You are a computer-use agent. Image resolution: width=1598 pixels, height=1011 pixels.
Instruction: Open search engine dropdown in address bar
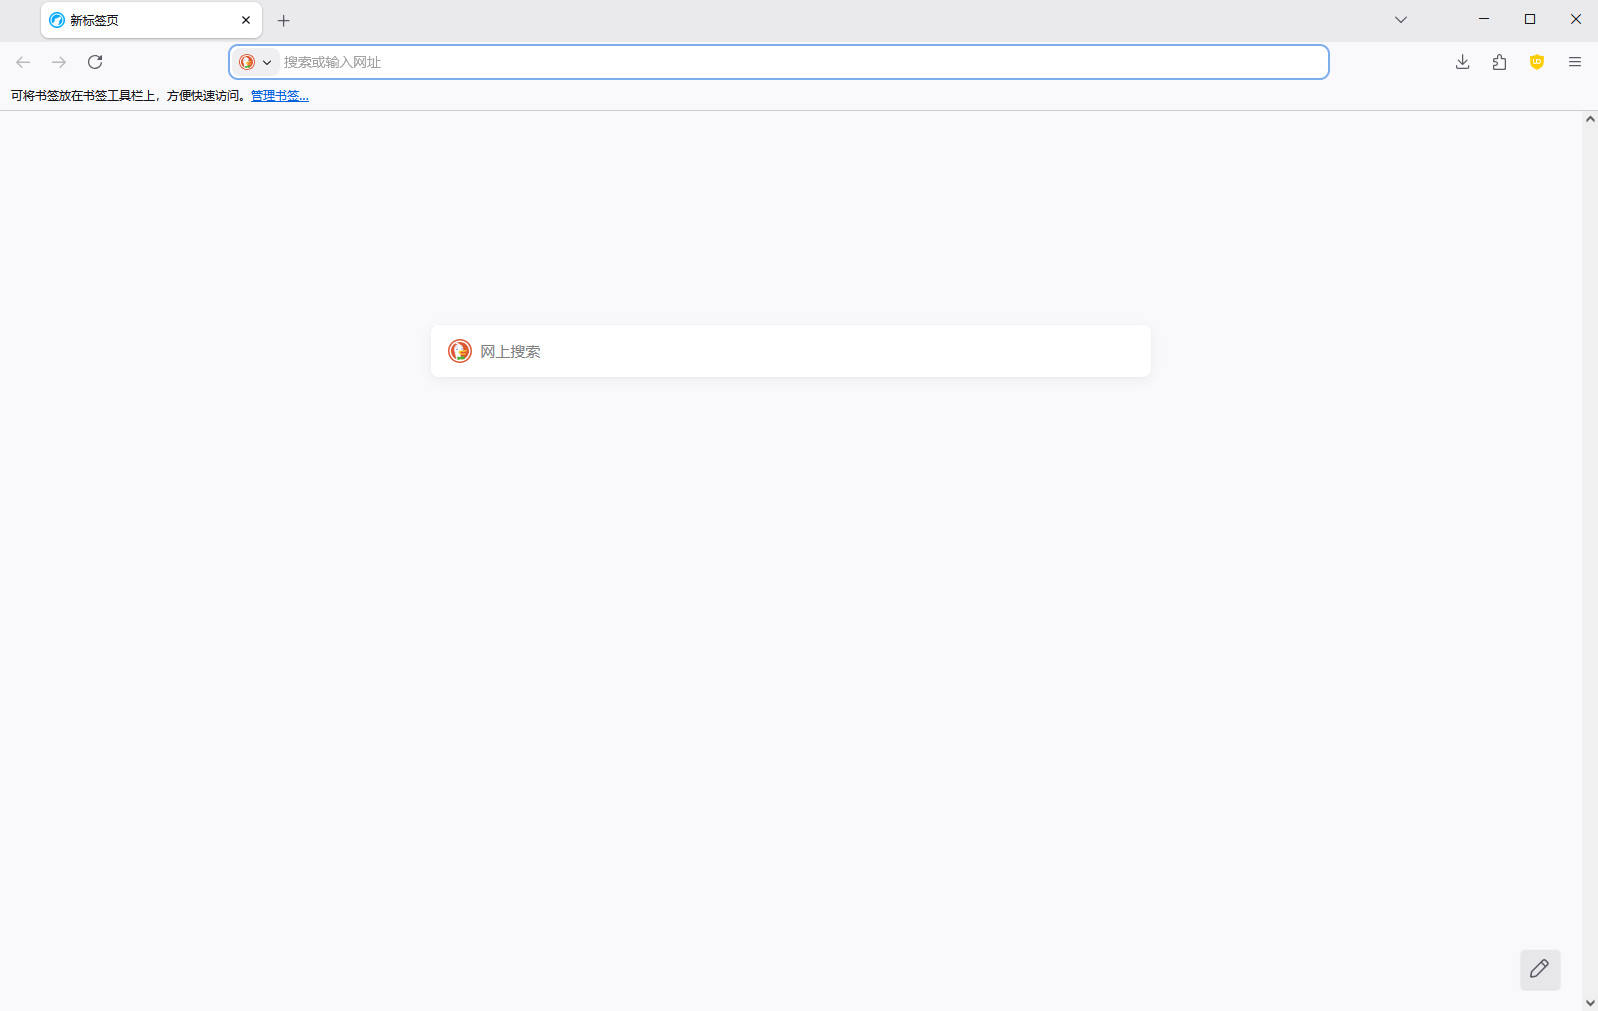coord(255,62)
